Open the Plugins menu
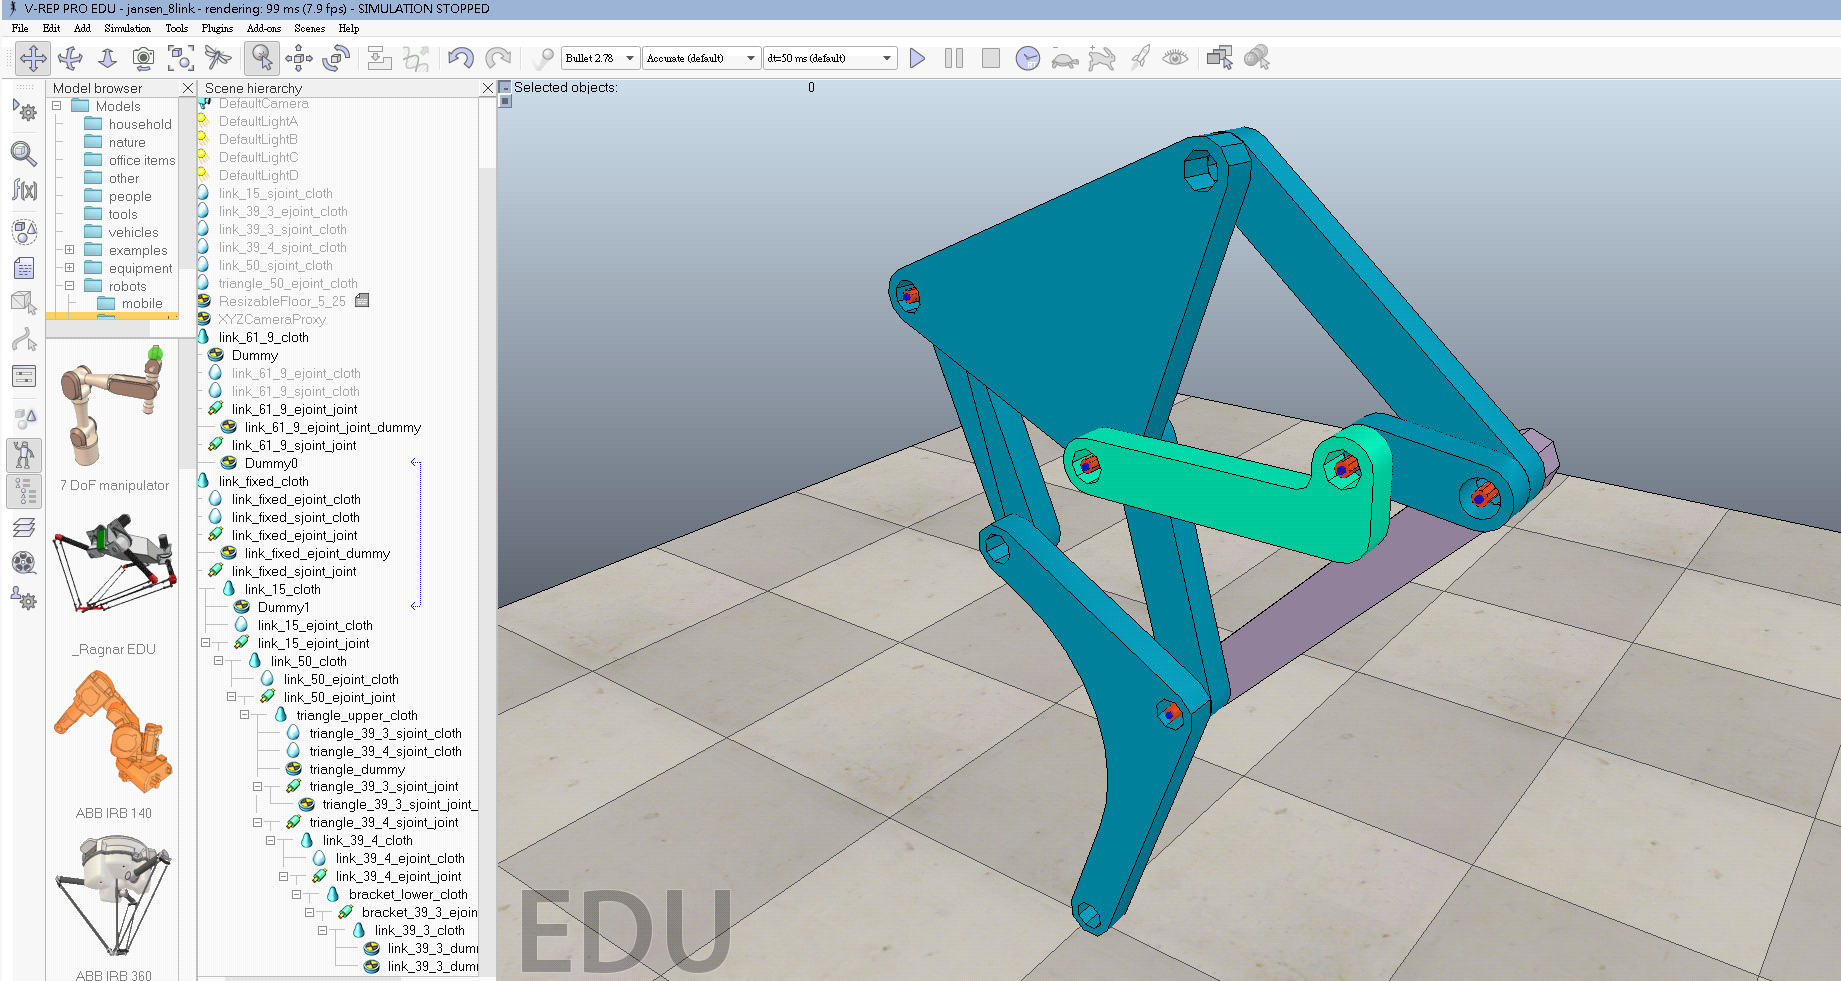Screen dimensions: 1841x981 tap(217, 28)
